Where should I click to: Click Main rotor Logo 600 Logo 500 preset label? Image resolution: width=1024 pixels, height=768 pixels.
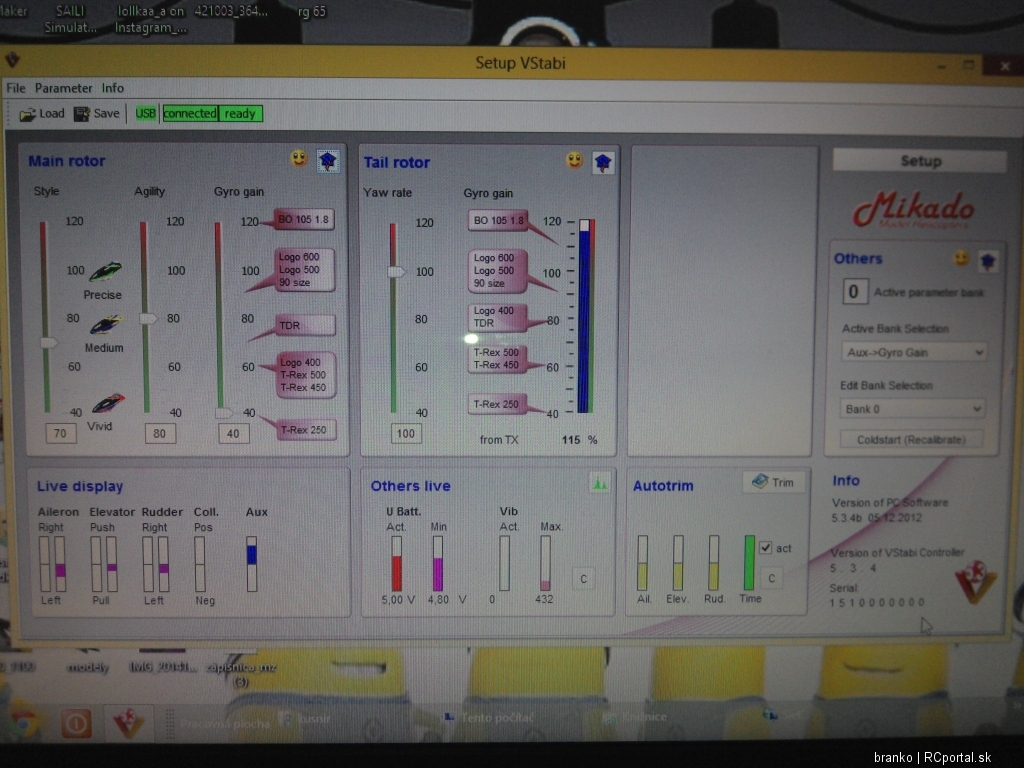coord(304,270)
